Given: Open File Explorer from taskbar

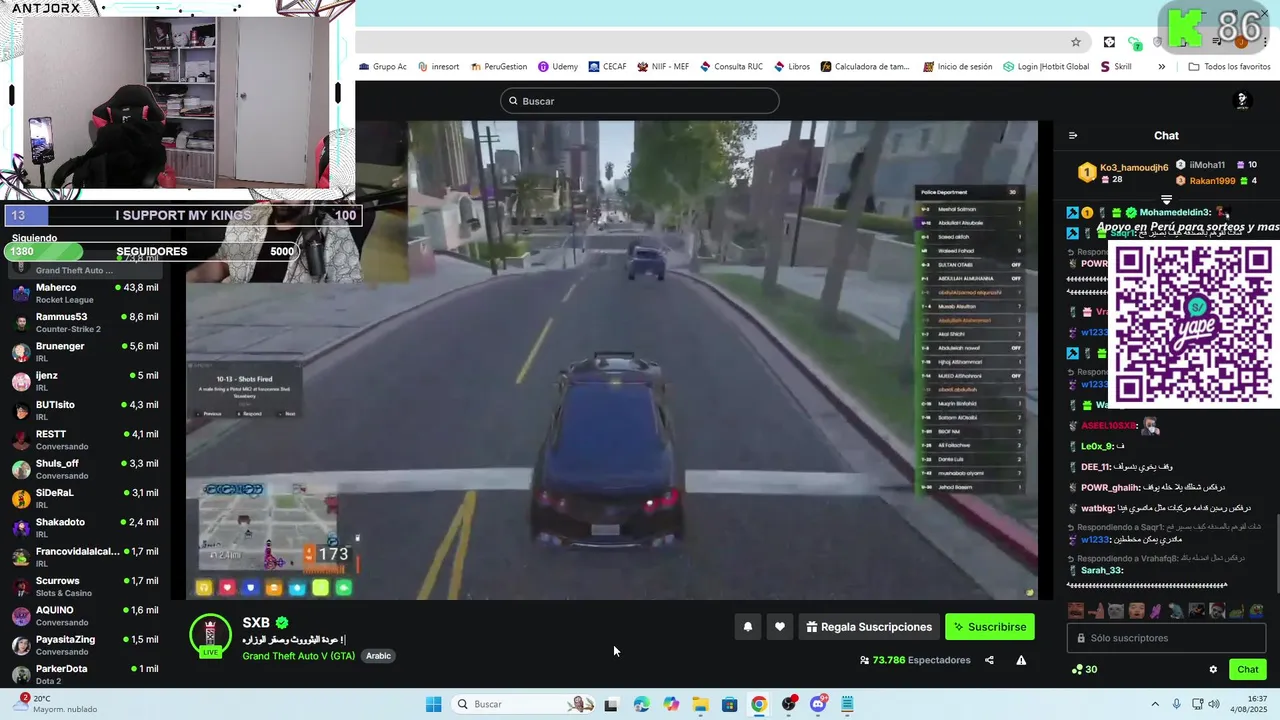Looking at the screenshot, I should click(x=700, y=704).
